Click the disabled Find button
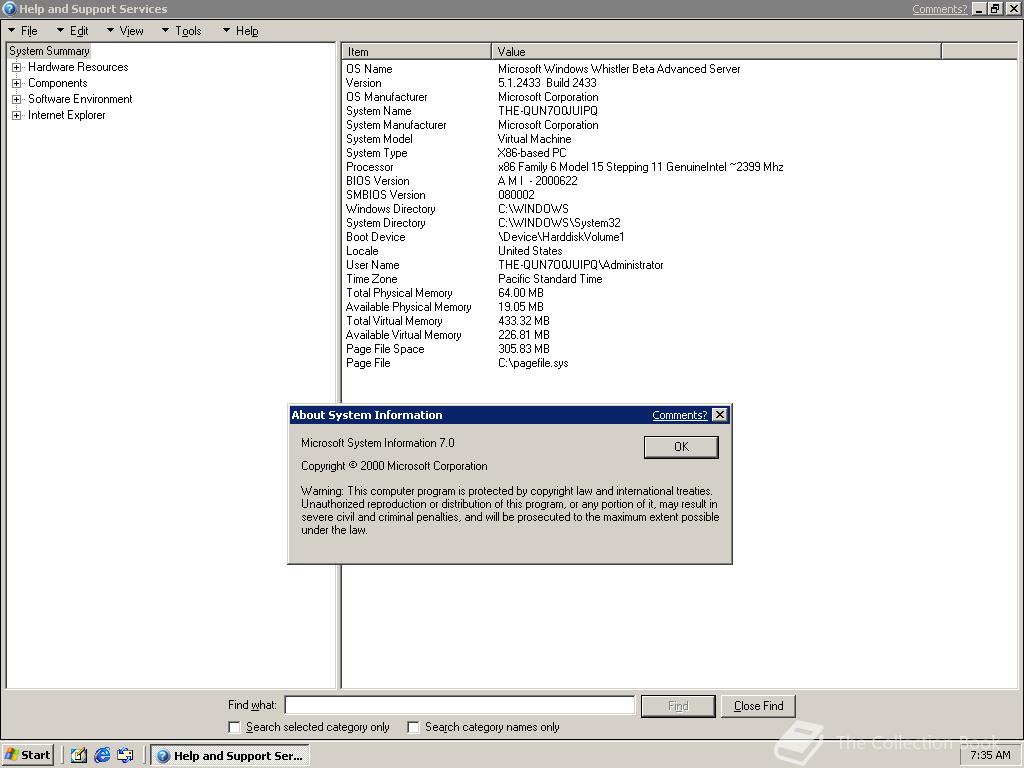Image resolution: width=1024 pixels, height=768 pixels. pyautogui.click(x=678, y=706)
